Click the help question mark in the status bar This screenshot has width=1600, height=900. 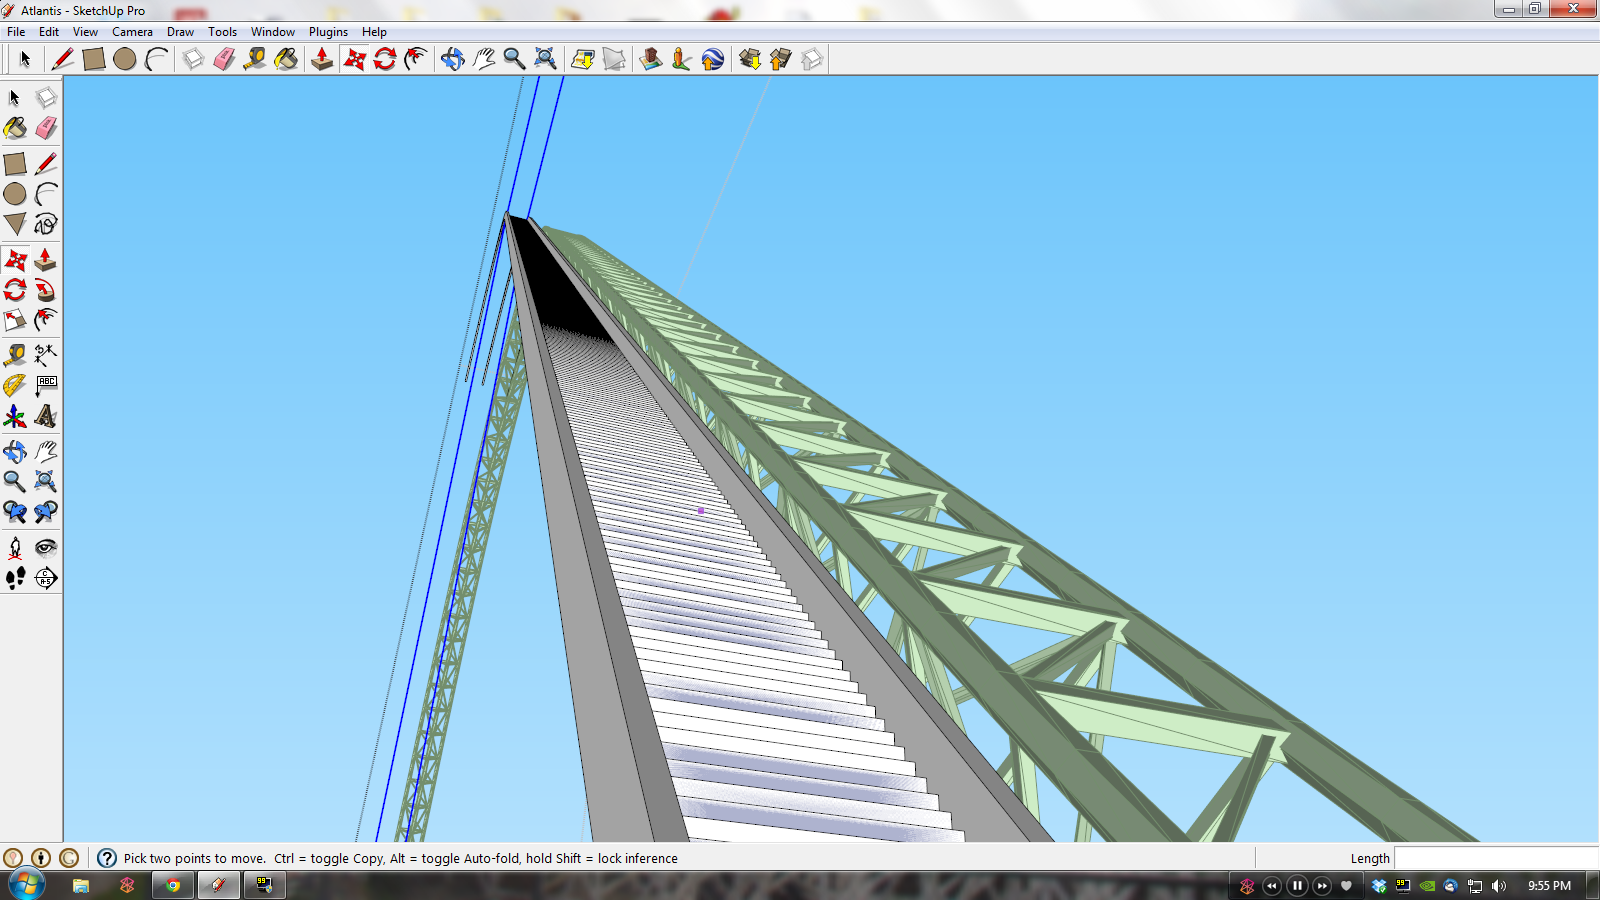tap(107, 858)
